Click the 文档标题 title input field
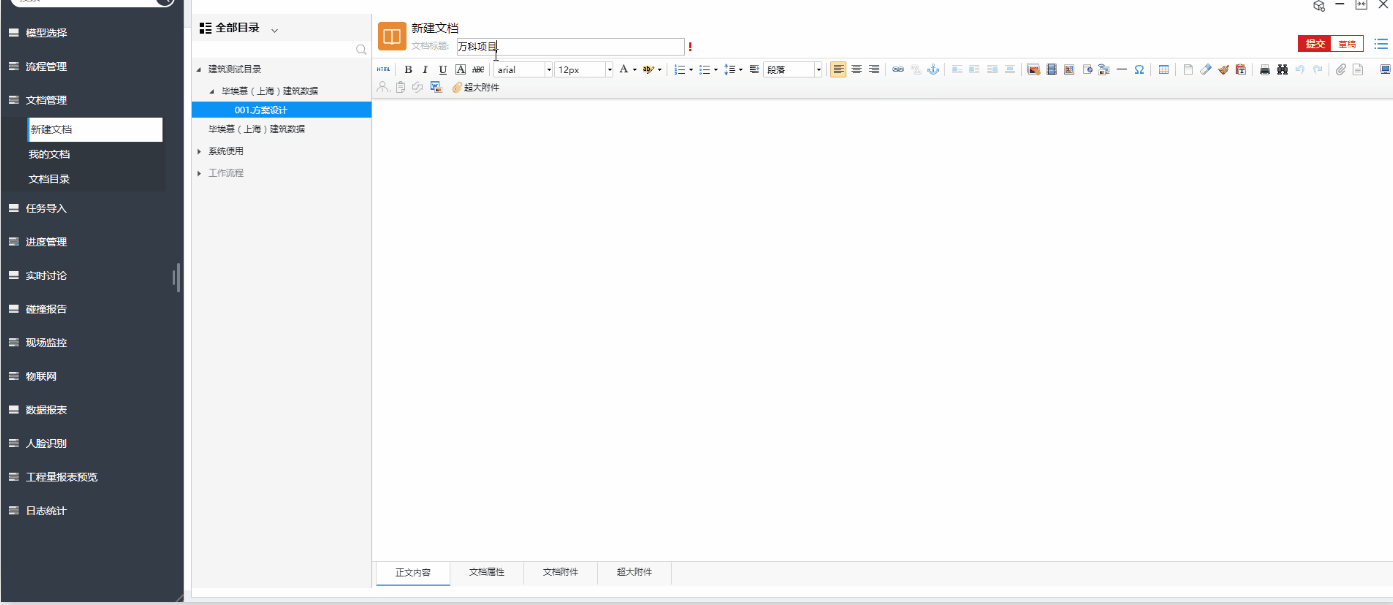The image size is (1393, 605). tap(570, 47)
